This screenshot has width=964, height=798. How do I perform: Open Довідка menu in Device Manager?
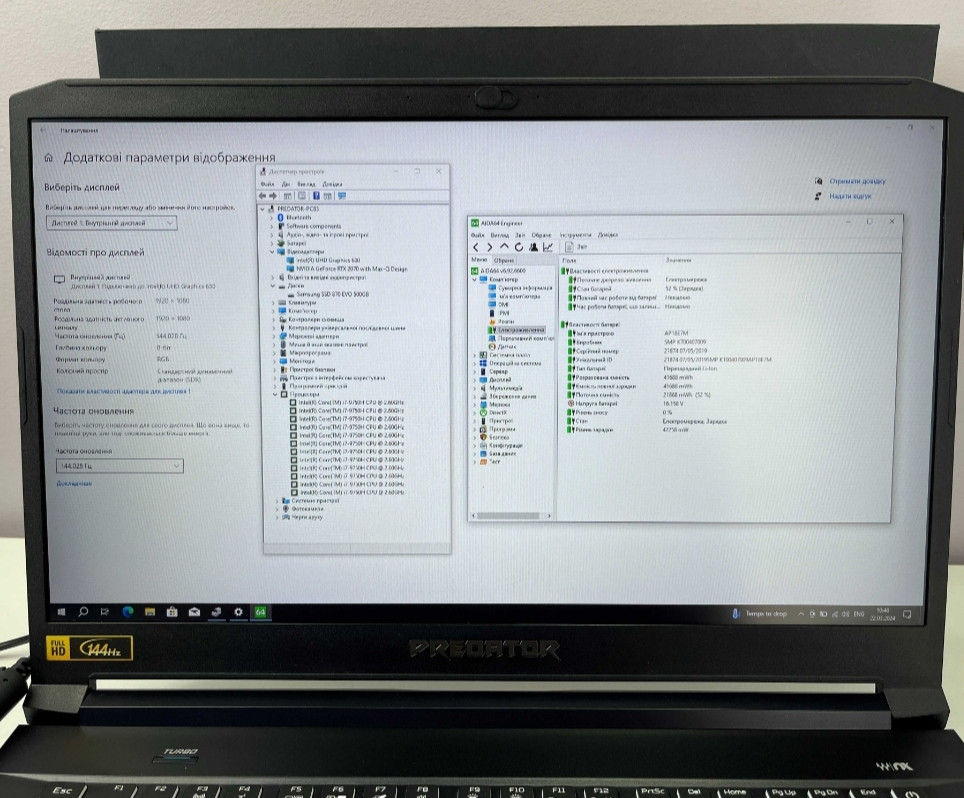pos(332,184)
